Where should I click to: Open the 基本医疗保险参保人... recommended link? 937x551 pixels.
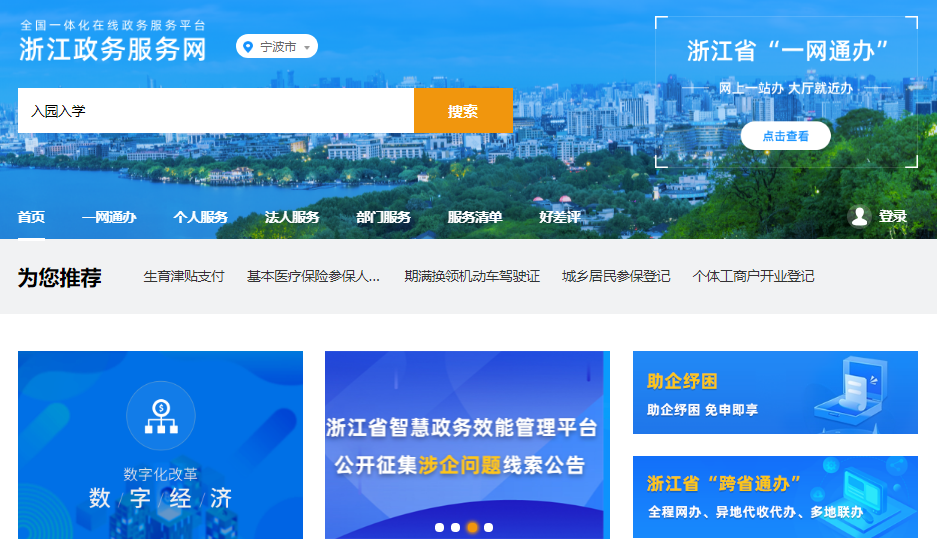313,276
